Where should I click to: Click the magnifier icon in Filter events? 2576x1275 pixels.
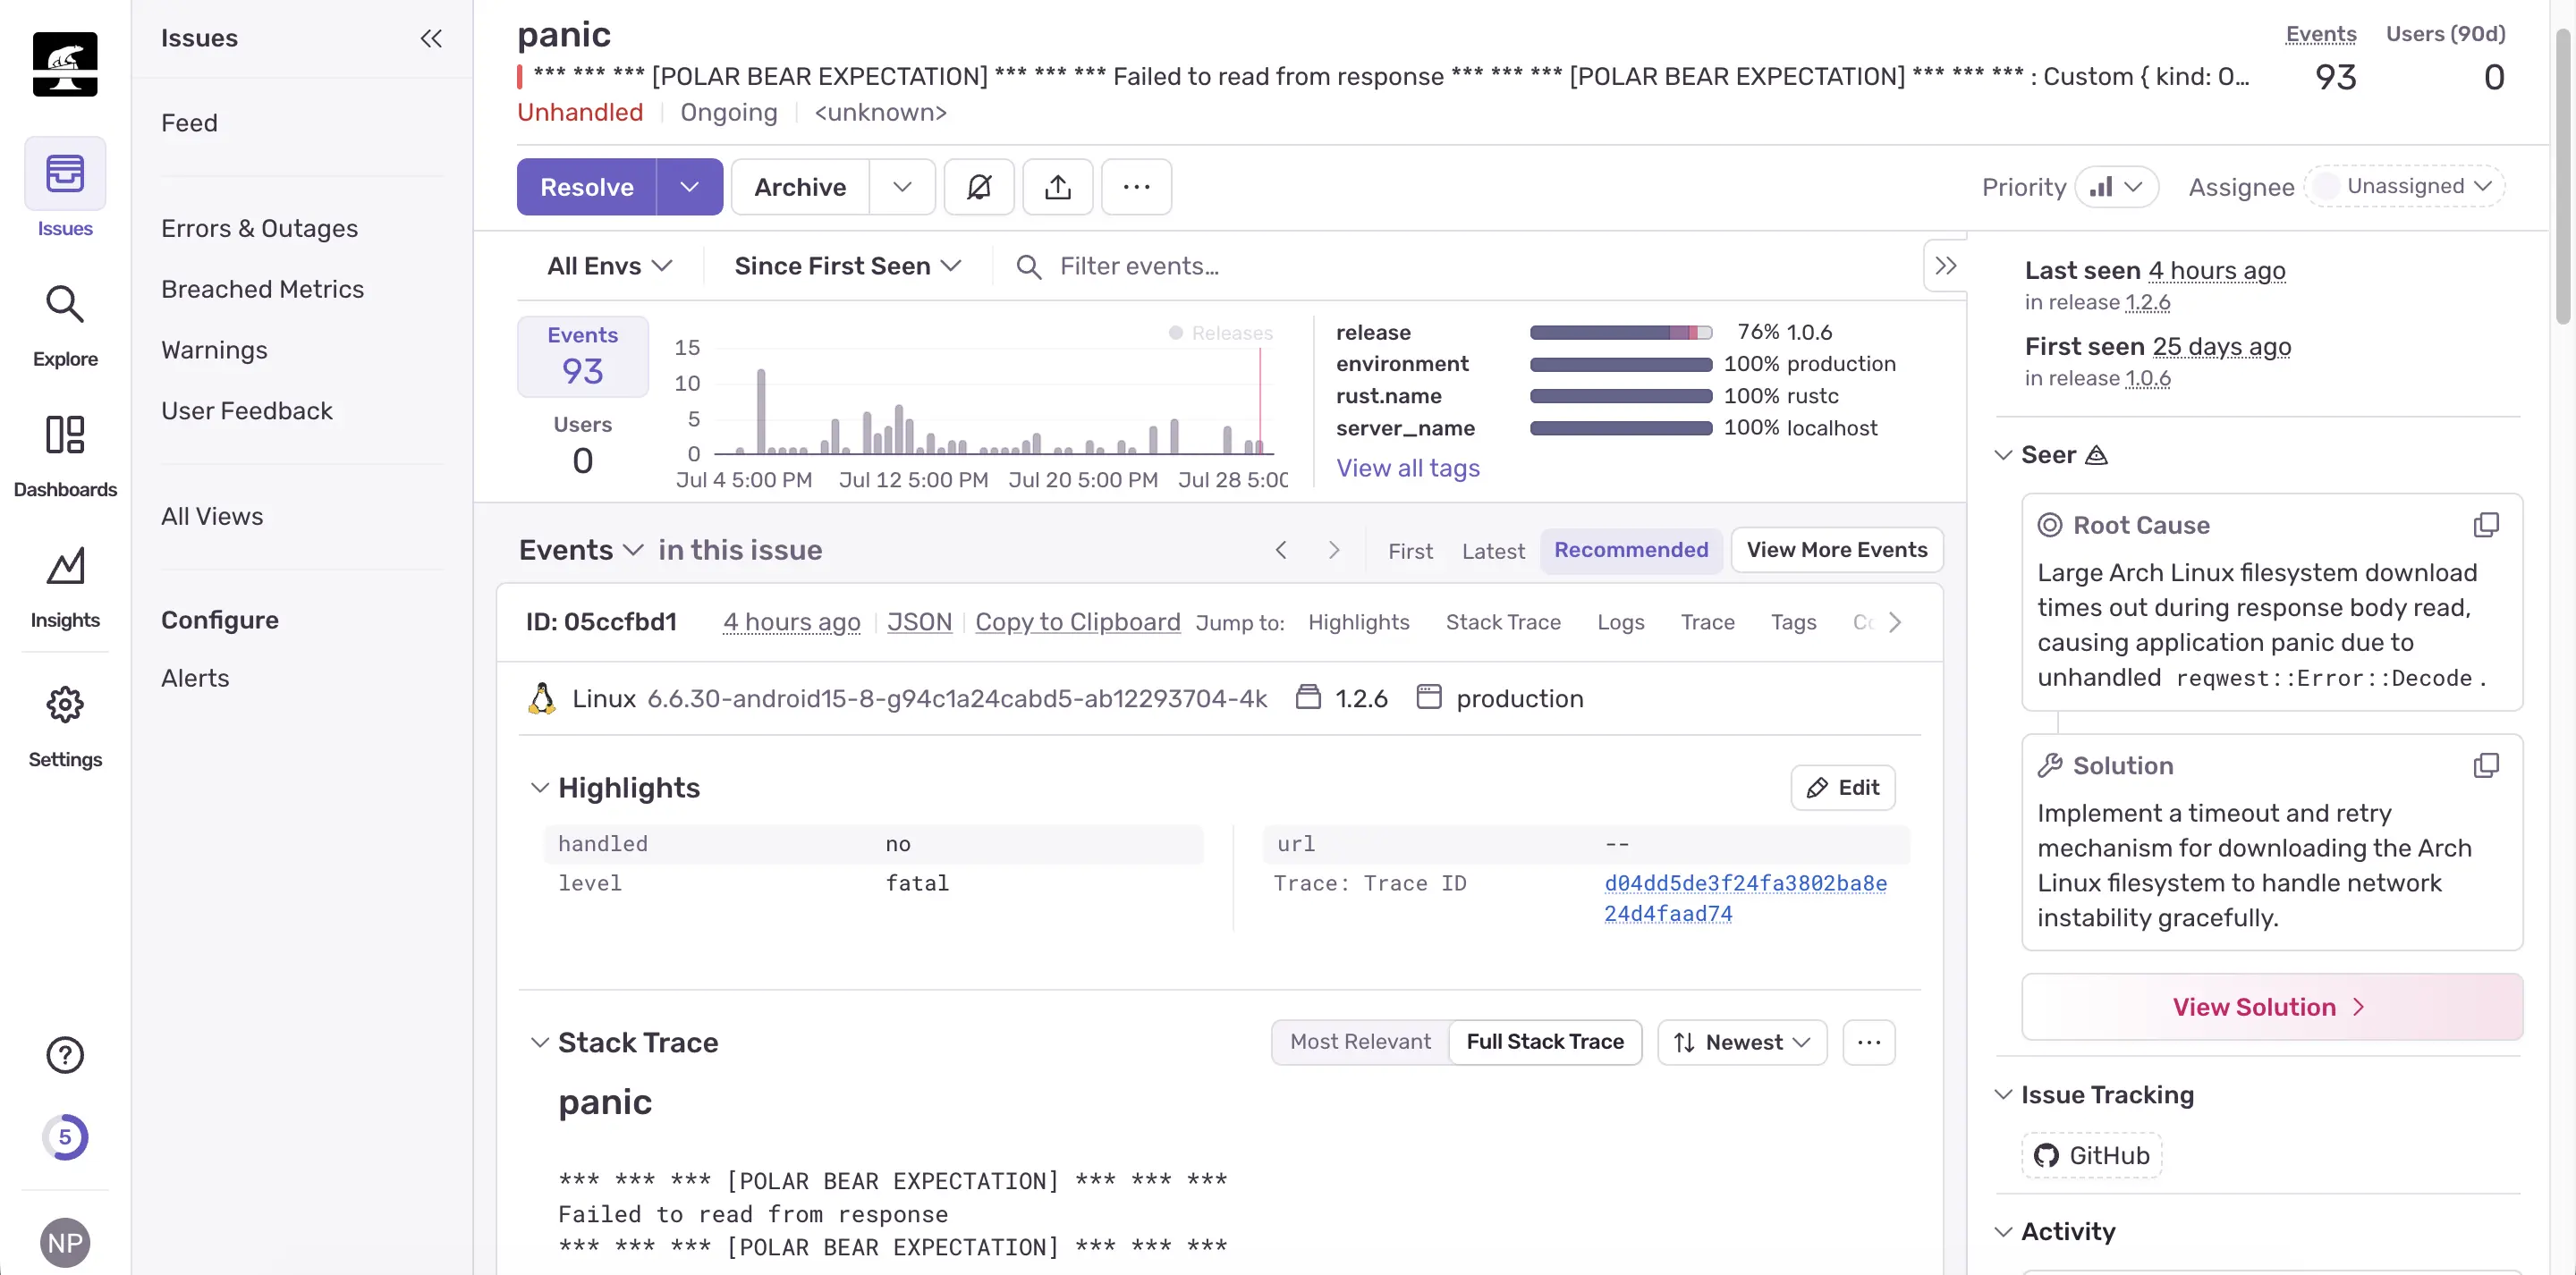pyautogui.click(x=1028, y=267)
